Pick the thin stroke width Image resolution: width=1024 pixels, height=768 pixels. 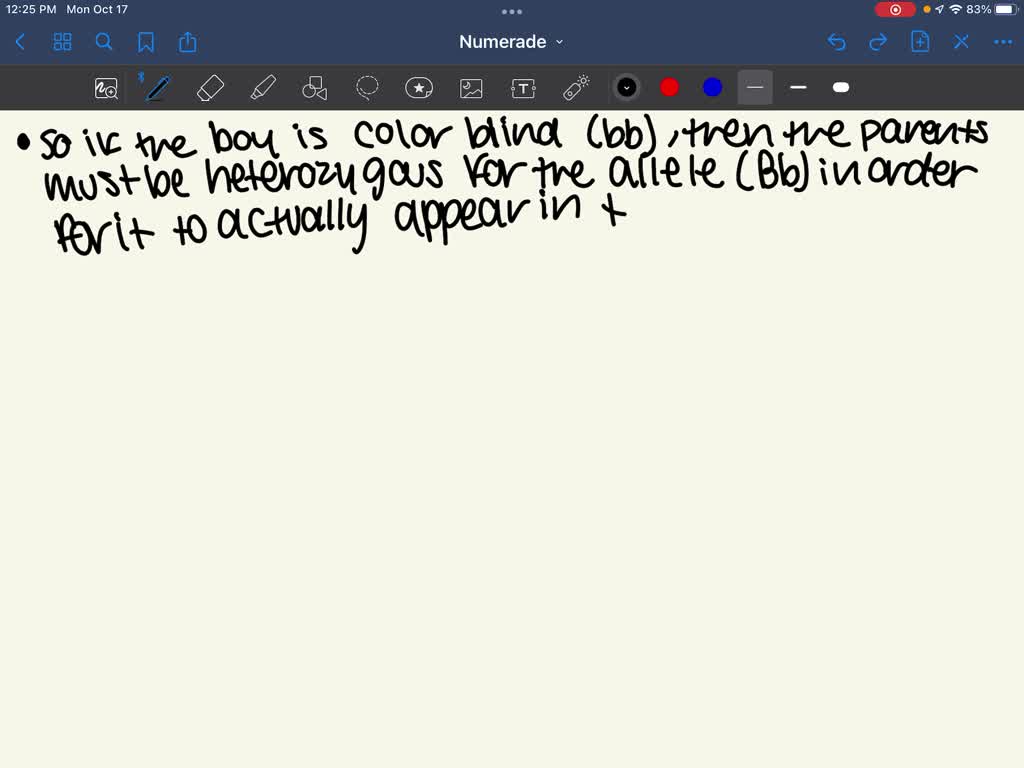click(x=755, y=88)
